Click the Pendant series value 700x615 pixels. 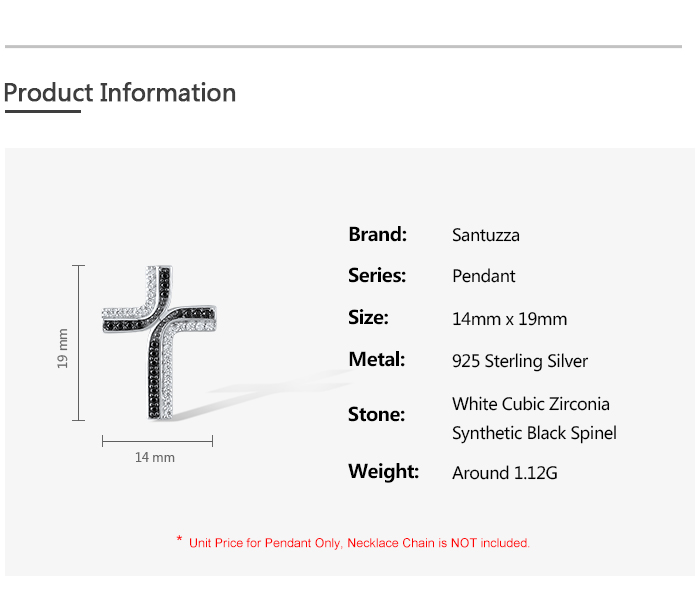click(x=484, y=276)
